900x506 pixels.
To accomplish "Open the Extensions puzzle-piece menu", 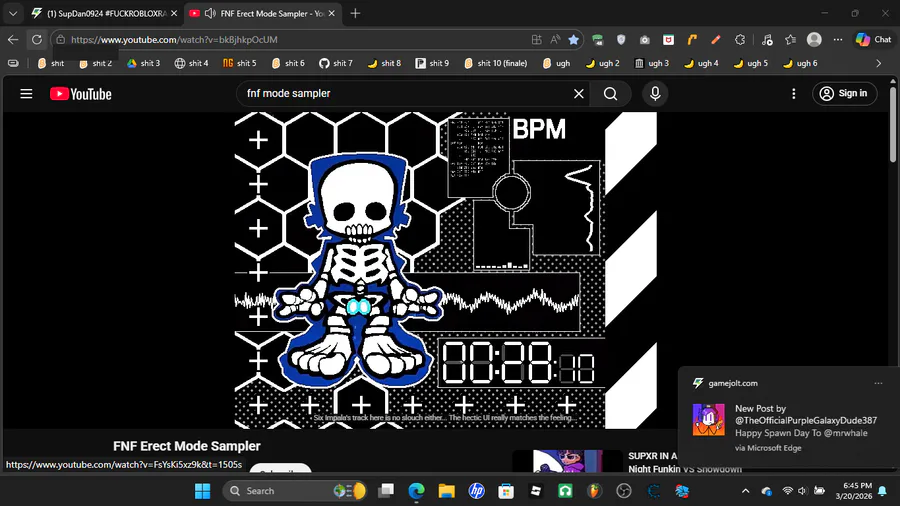I will (x=740, y=40).
